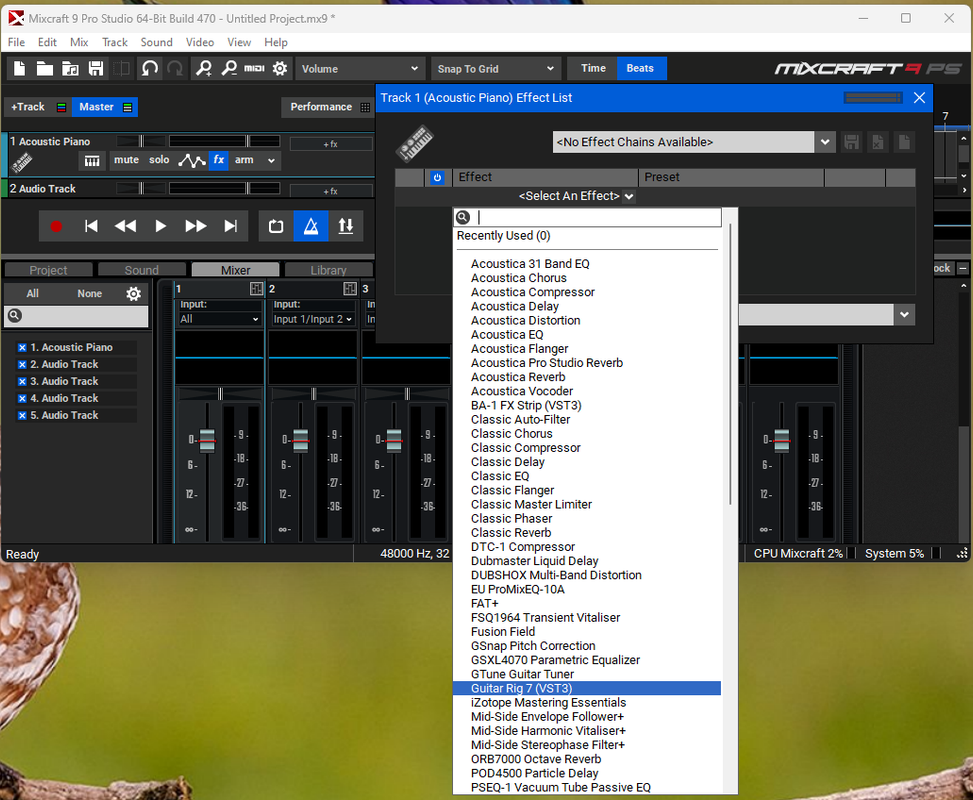Image resolution: width=973 pixels, height=800 pixels.
Task: Click the Load Sound file icon
Action: tap(70, 68)
